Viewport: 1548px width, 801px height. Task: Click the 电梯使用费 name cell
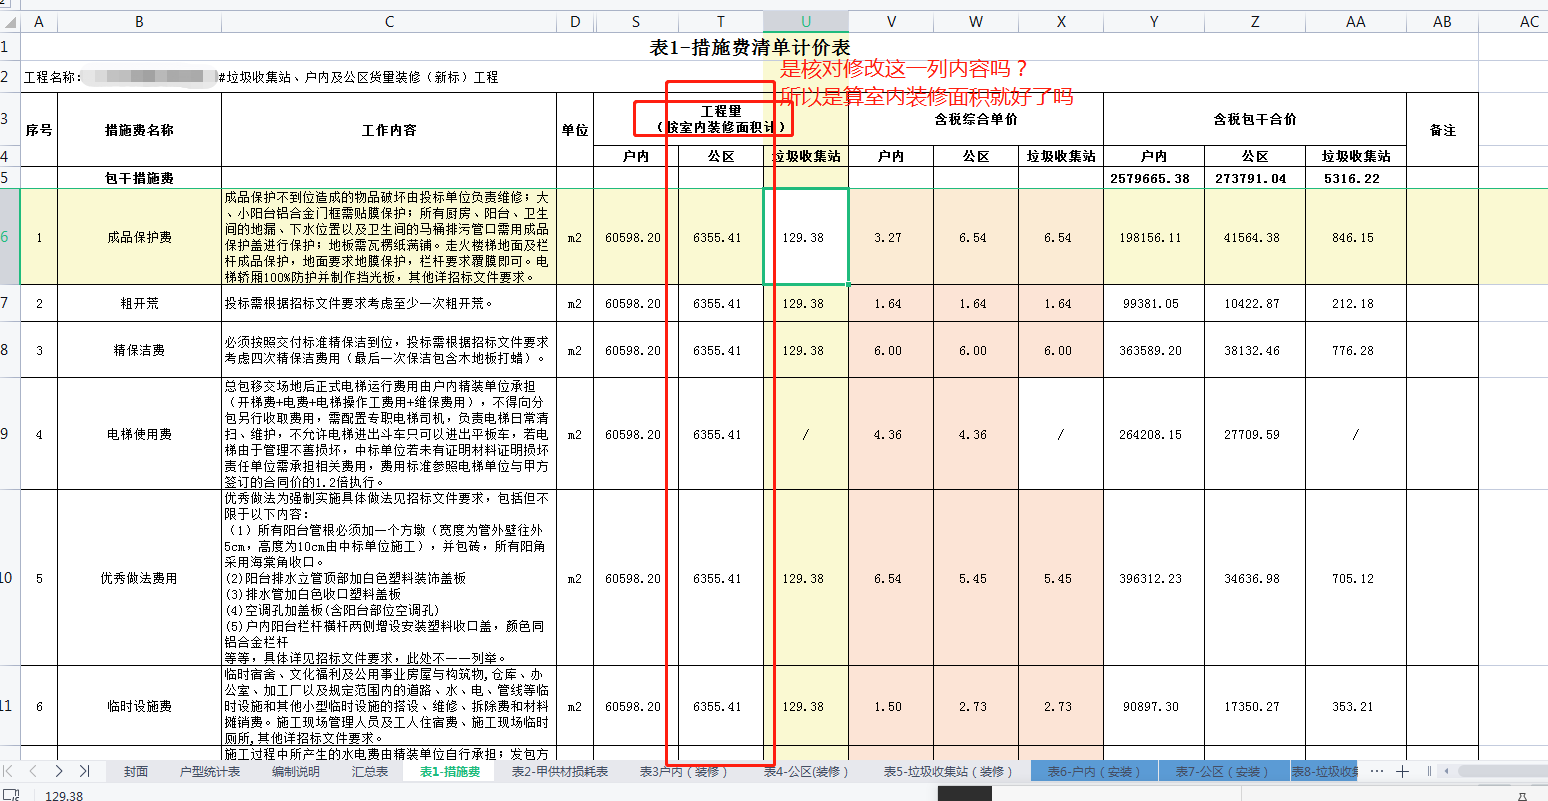click(x=139, y=434)
